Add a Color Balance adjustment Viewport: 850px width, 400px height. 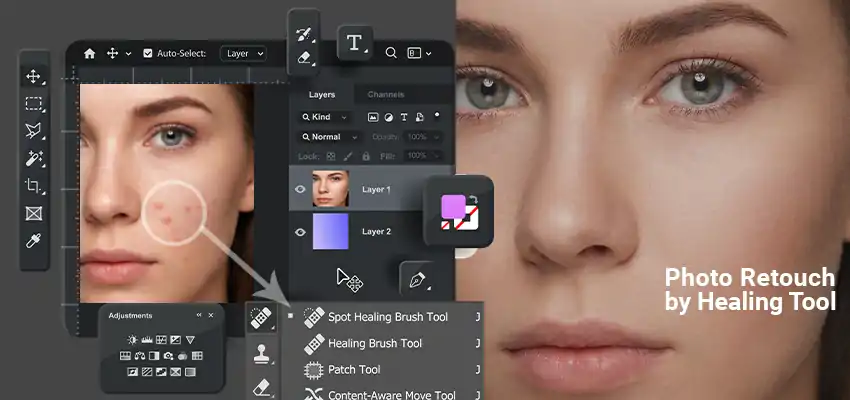coord(140,356)
